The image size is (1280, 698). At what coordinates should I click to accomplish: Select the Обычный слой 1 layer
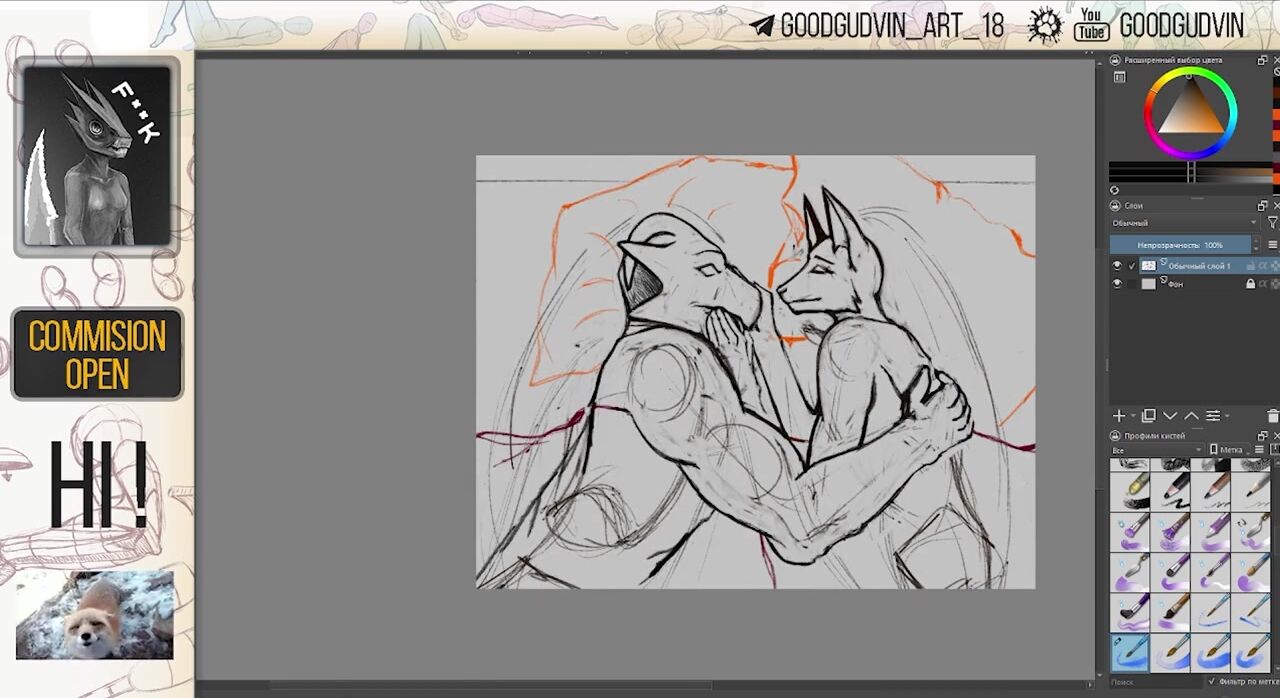[x=1200, y=266]
